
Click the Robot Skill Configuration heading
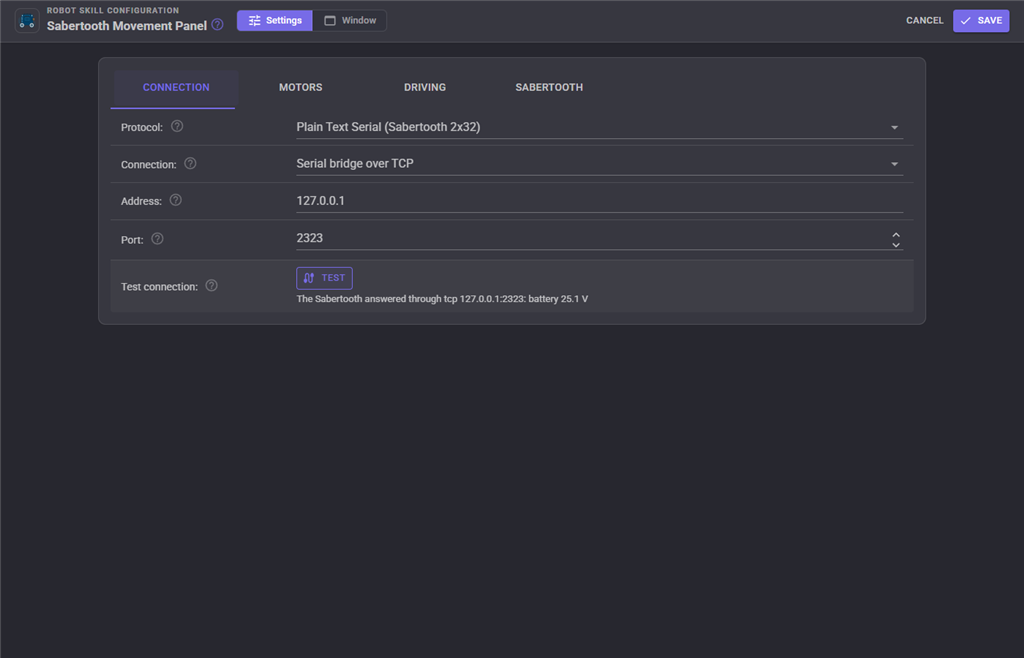tap(113, 10)
